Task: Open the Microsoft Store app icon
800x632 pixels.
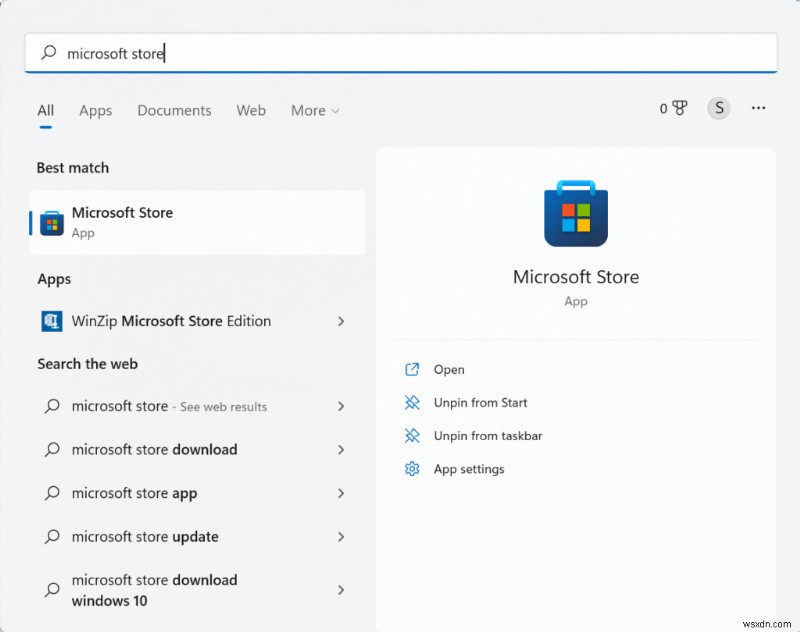Action: coord(52,222)
